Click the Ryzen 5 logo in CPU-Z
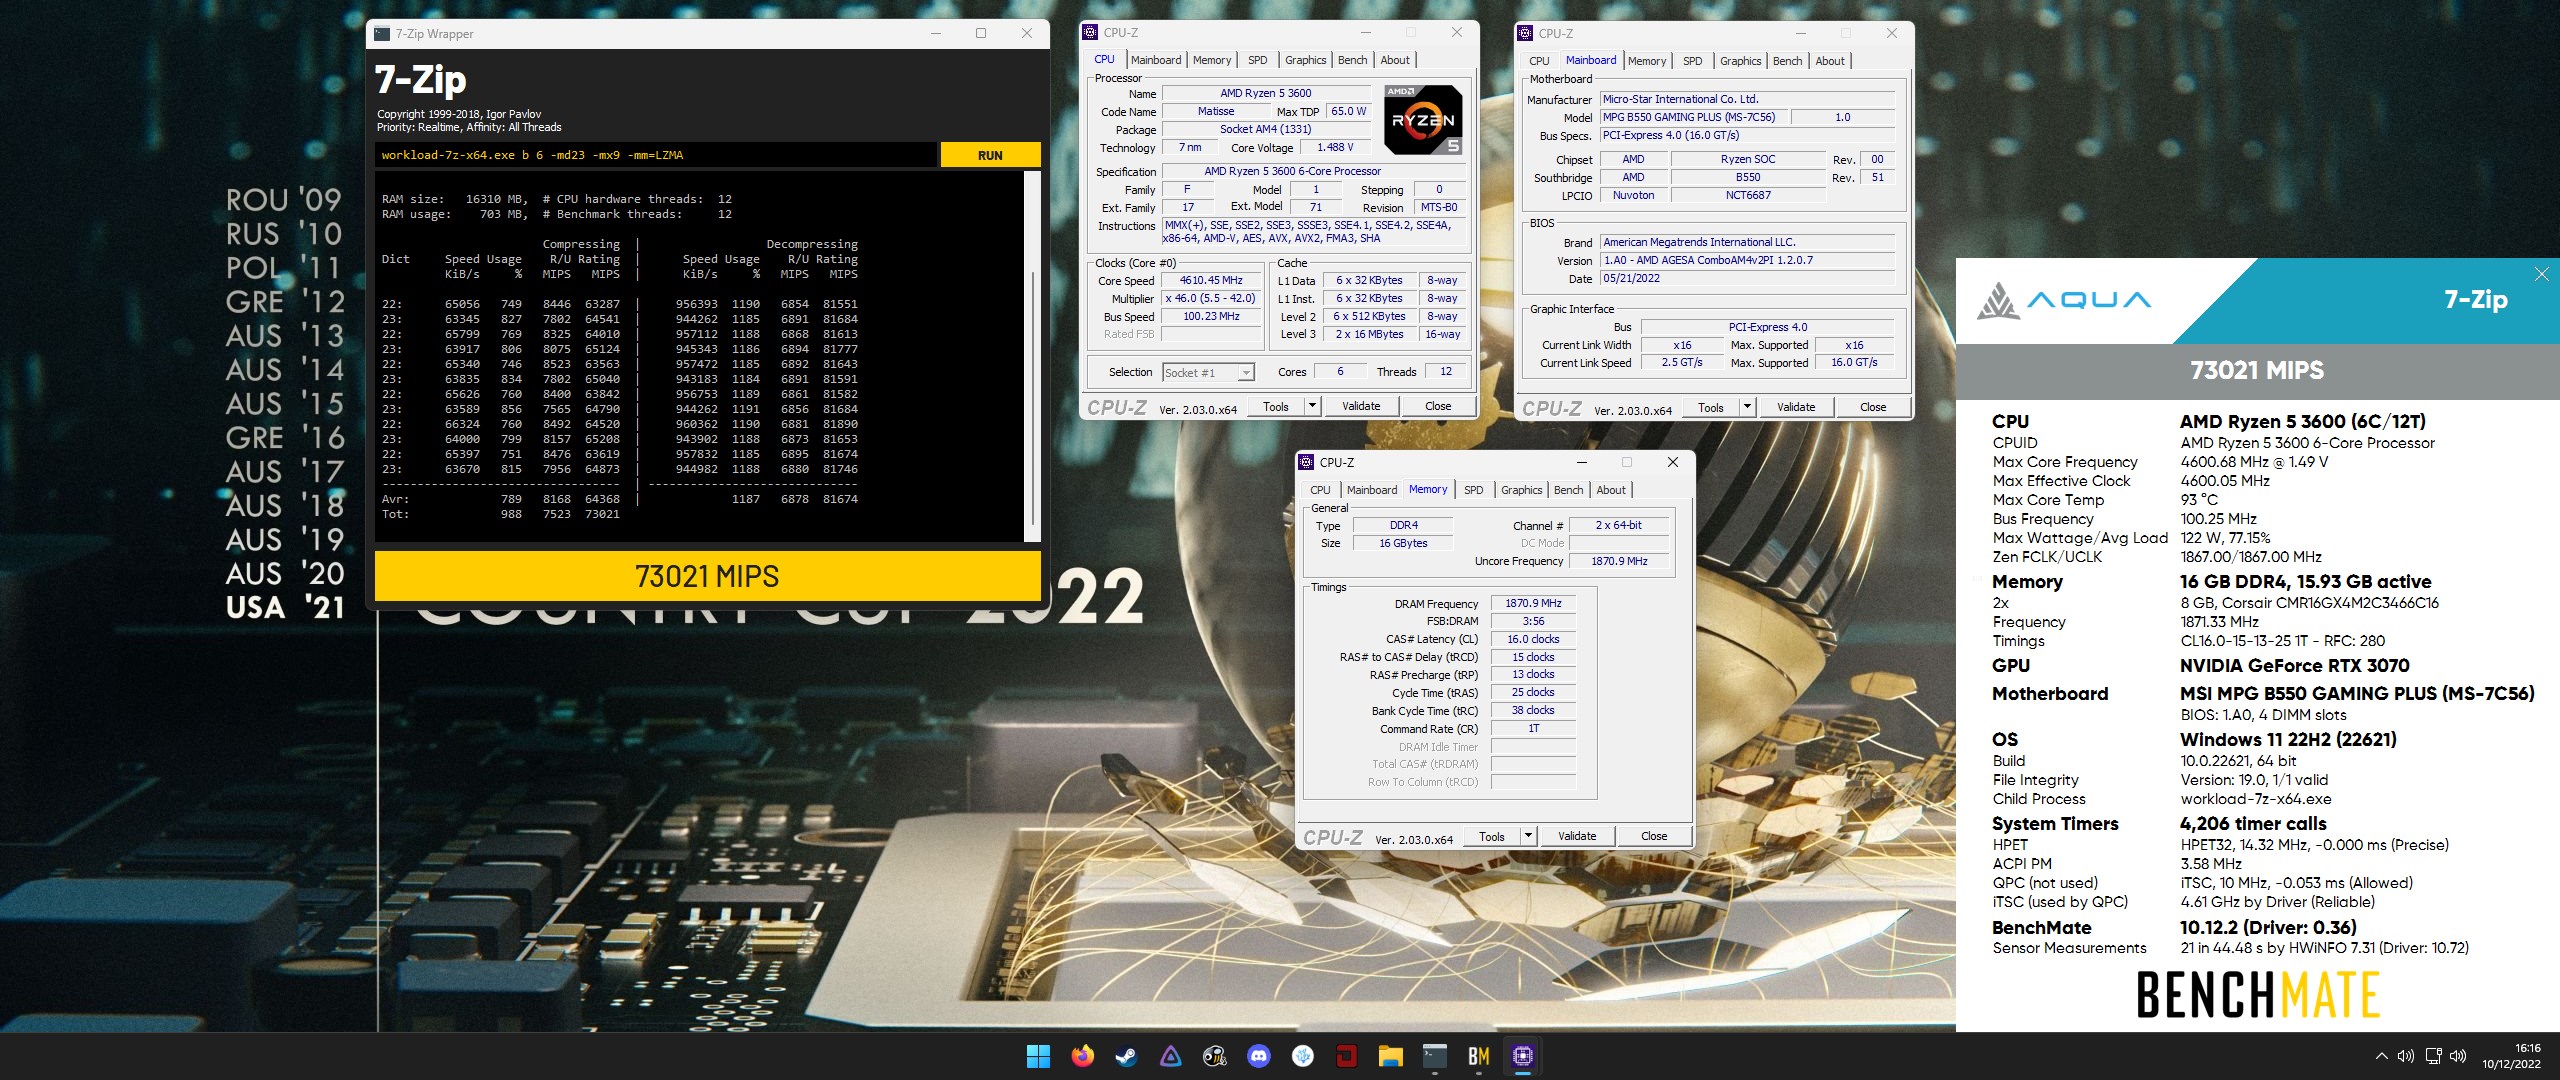The image size is (2560, 1080). pos(1423,120)
